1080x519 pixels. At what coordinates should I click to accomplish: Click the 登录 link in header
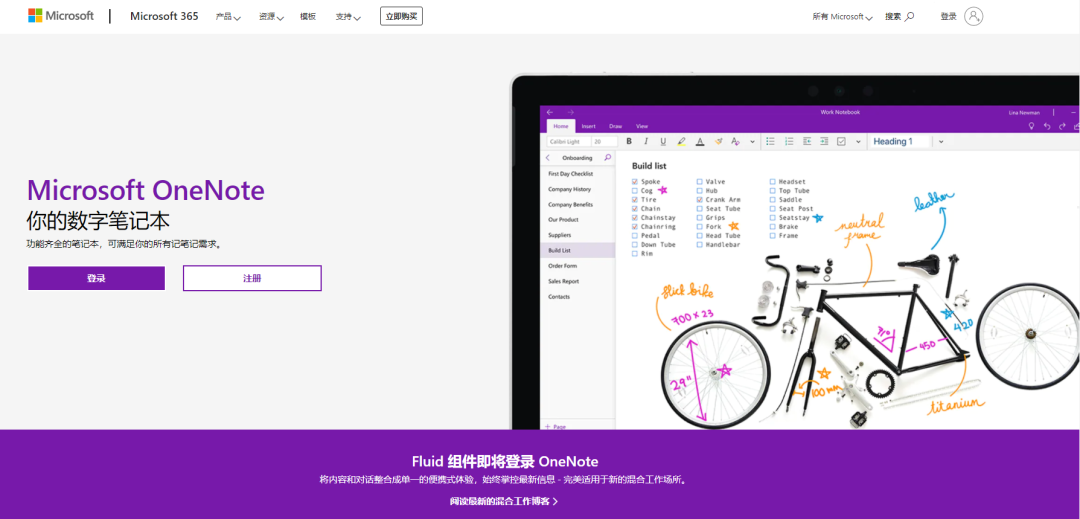point(948,17)
